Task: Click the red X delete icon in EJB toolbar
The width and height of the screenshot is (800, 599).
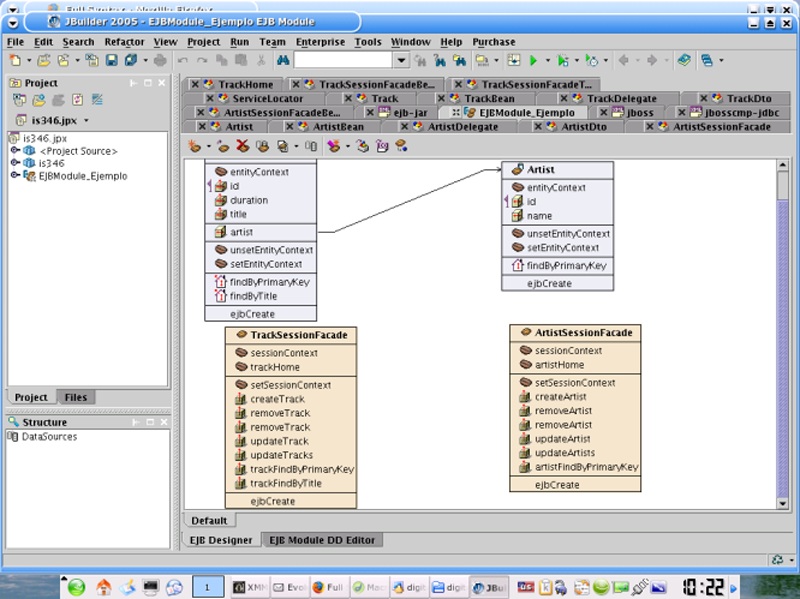Action: (x=242, y=146)
